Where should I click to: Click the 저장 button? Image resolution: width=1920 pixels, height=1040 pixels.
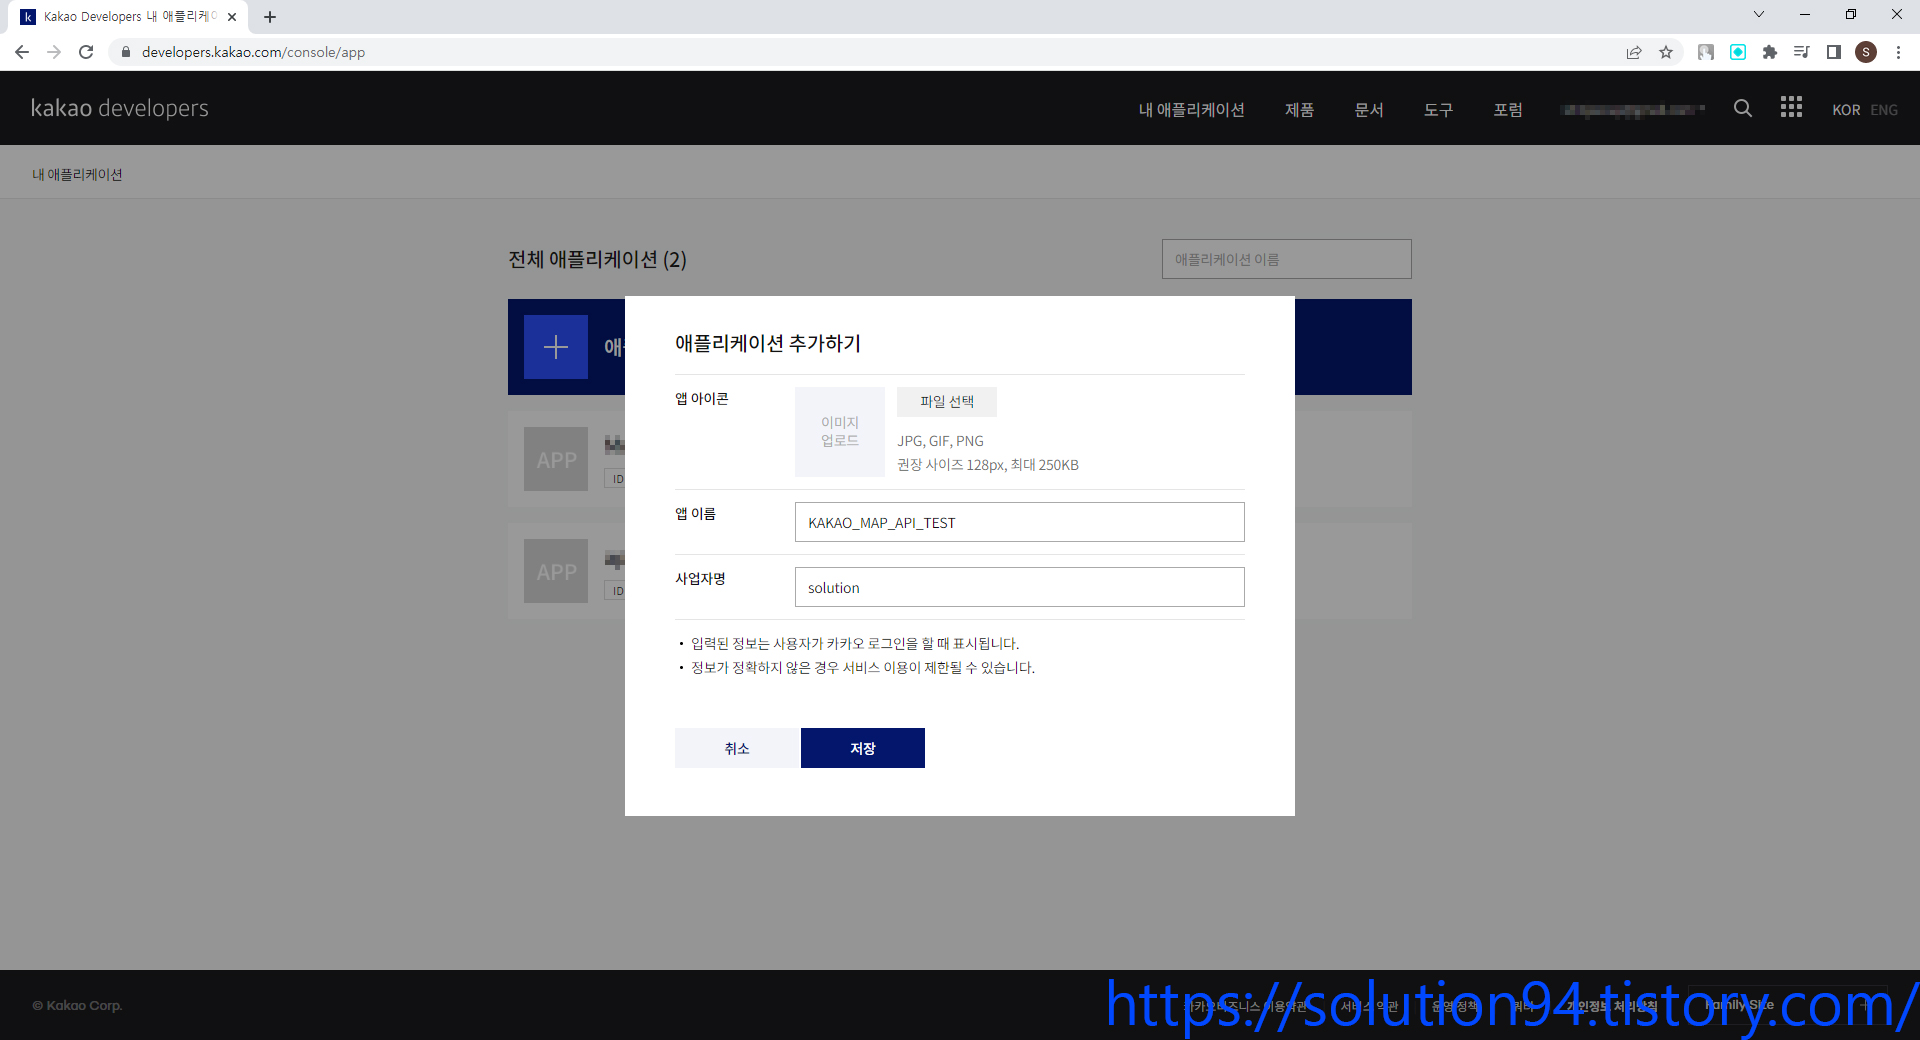click(x=863, y=748)
